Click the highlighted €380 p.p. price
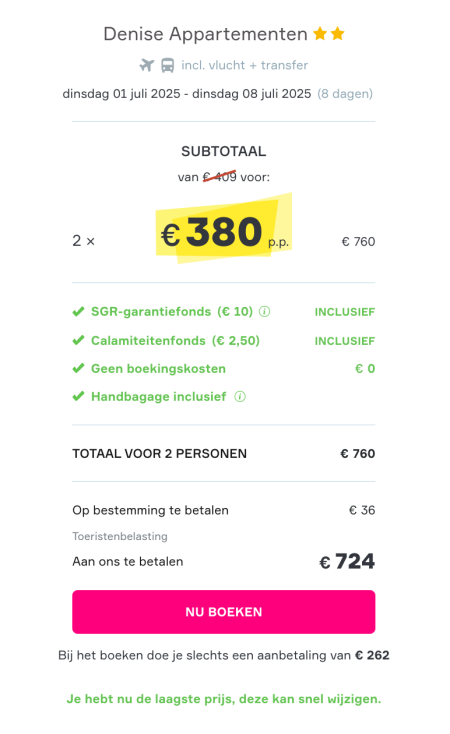The height and width of the screenshot is (734, 450). (224, 232)
